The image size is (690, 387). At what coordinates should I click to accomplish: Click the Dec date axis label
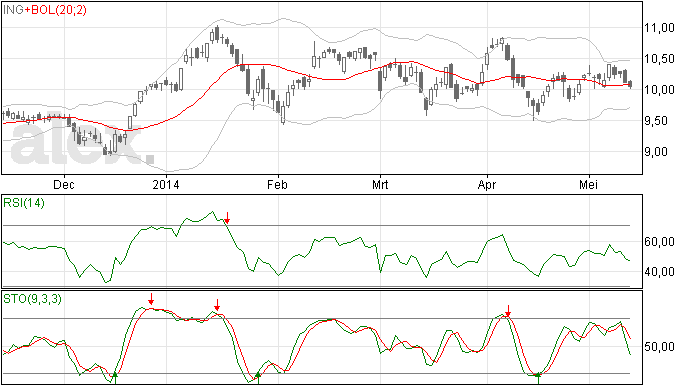(64, 184)
